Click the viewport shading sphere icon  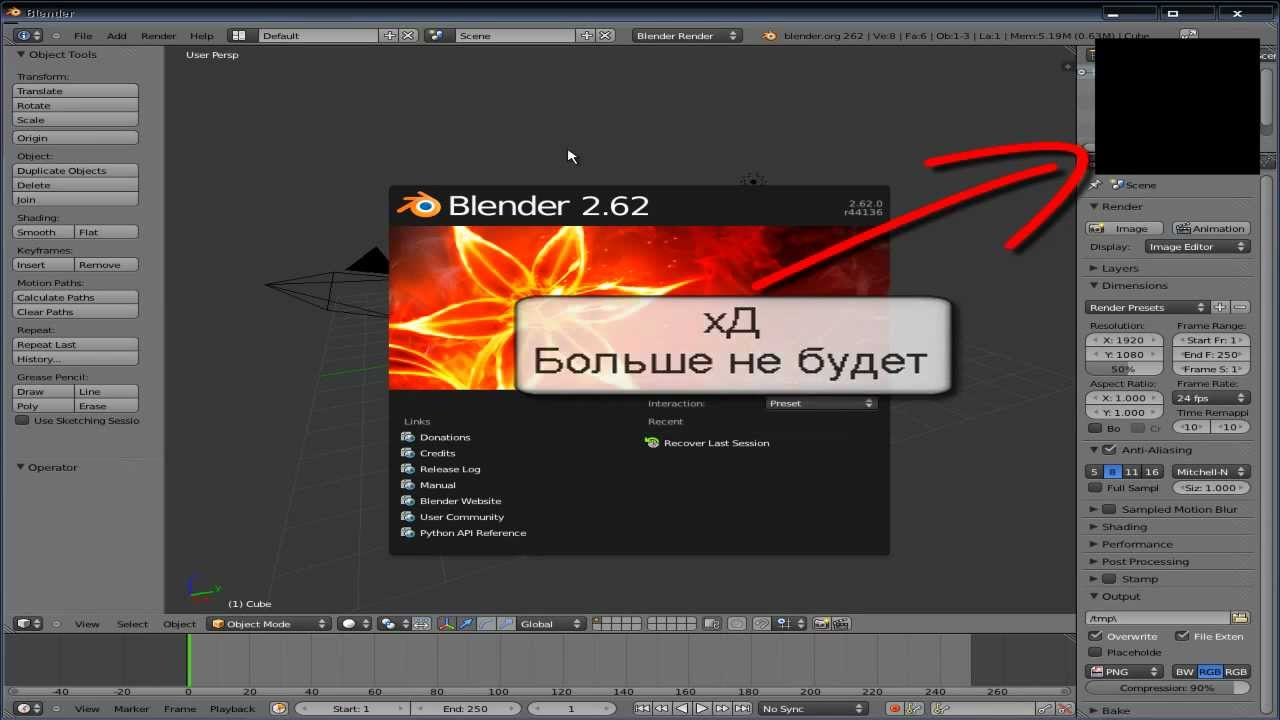click(353, 623)
